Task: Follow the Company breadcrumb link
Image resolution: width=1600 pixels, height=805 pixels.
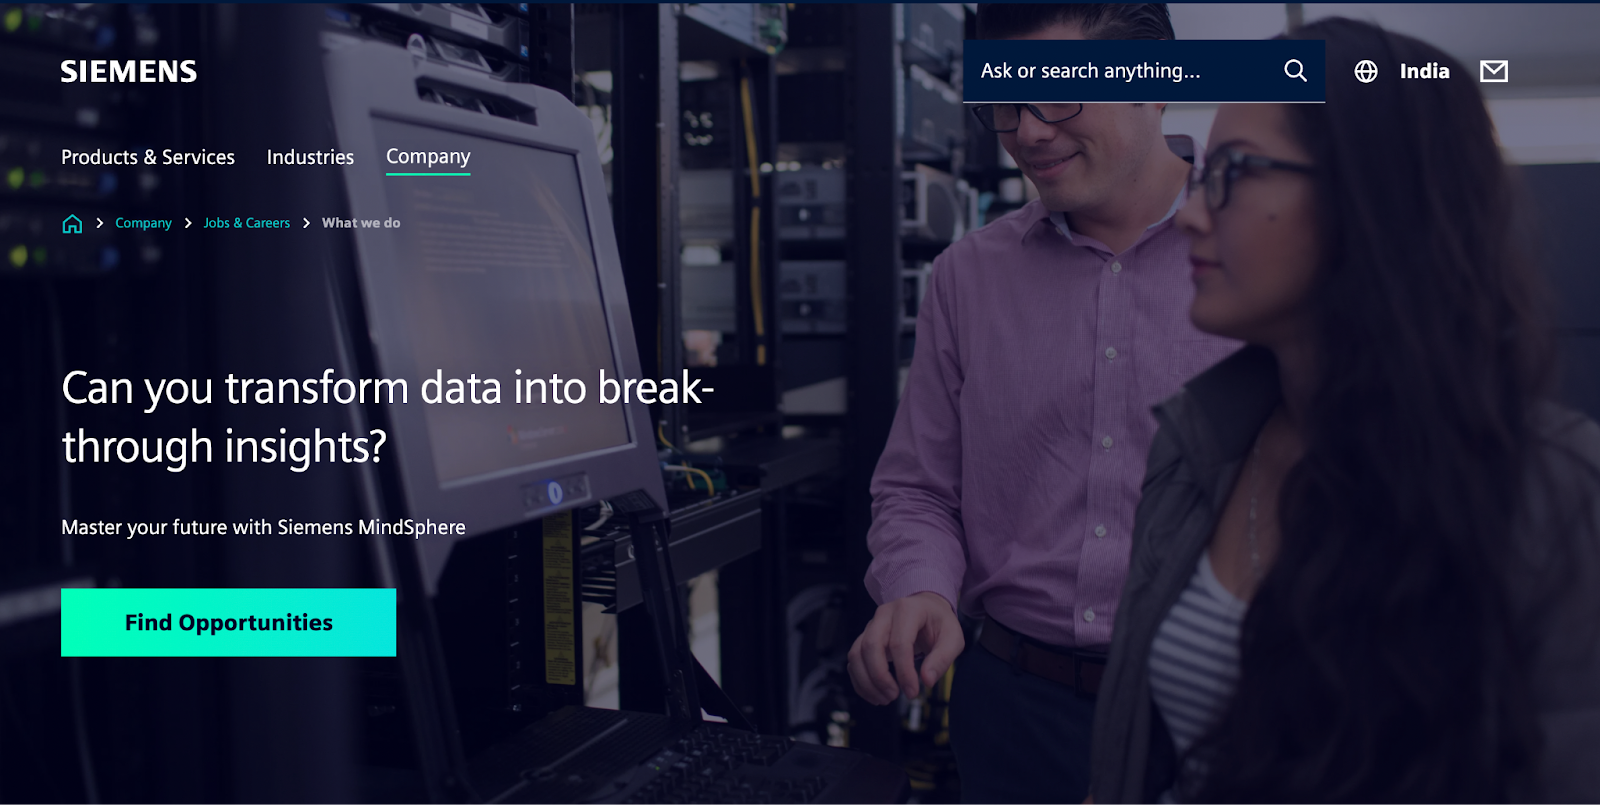Action: point(143,223)
